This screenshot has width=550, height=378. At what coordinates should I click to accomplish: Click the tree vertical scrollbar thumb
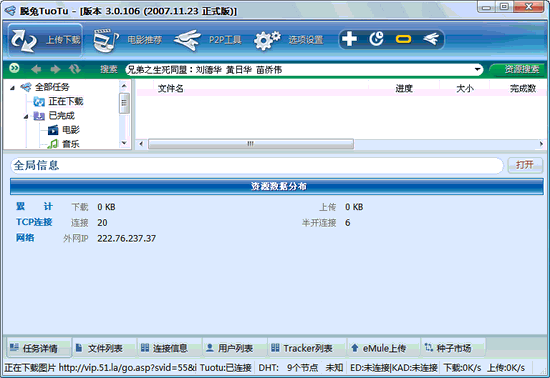coord(124,103)
